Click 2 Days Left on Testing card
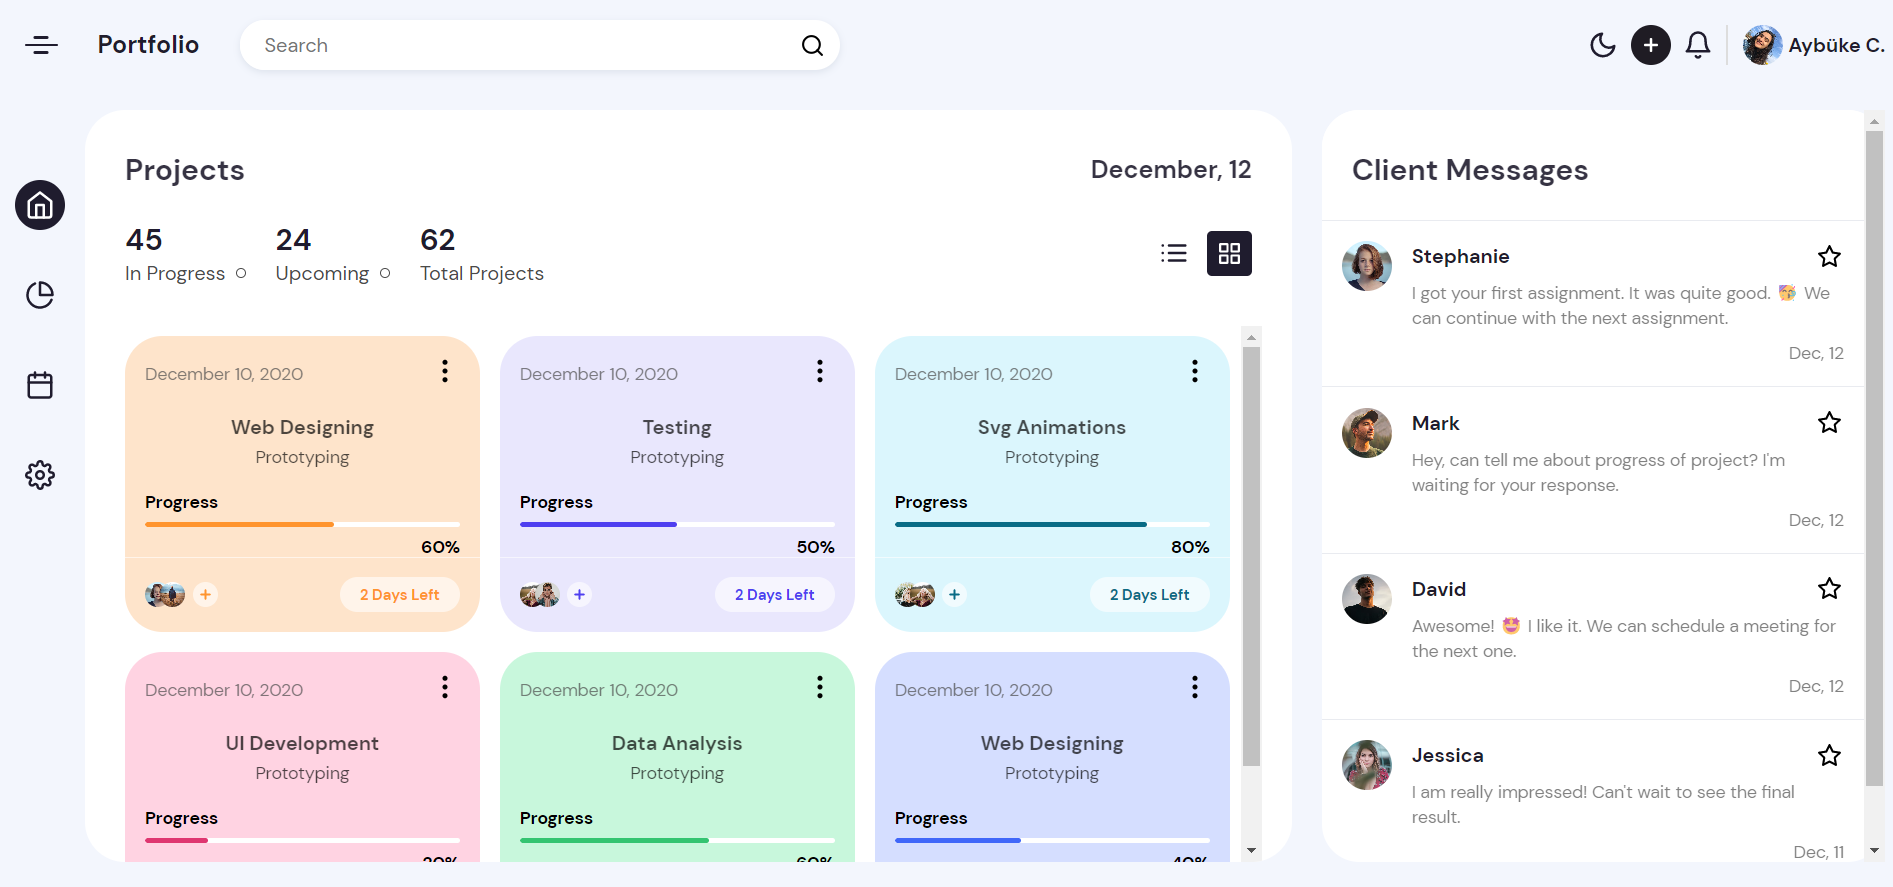 pos(775,594)
